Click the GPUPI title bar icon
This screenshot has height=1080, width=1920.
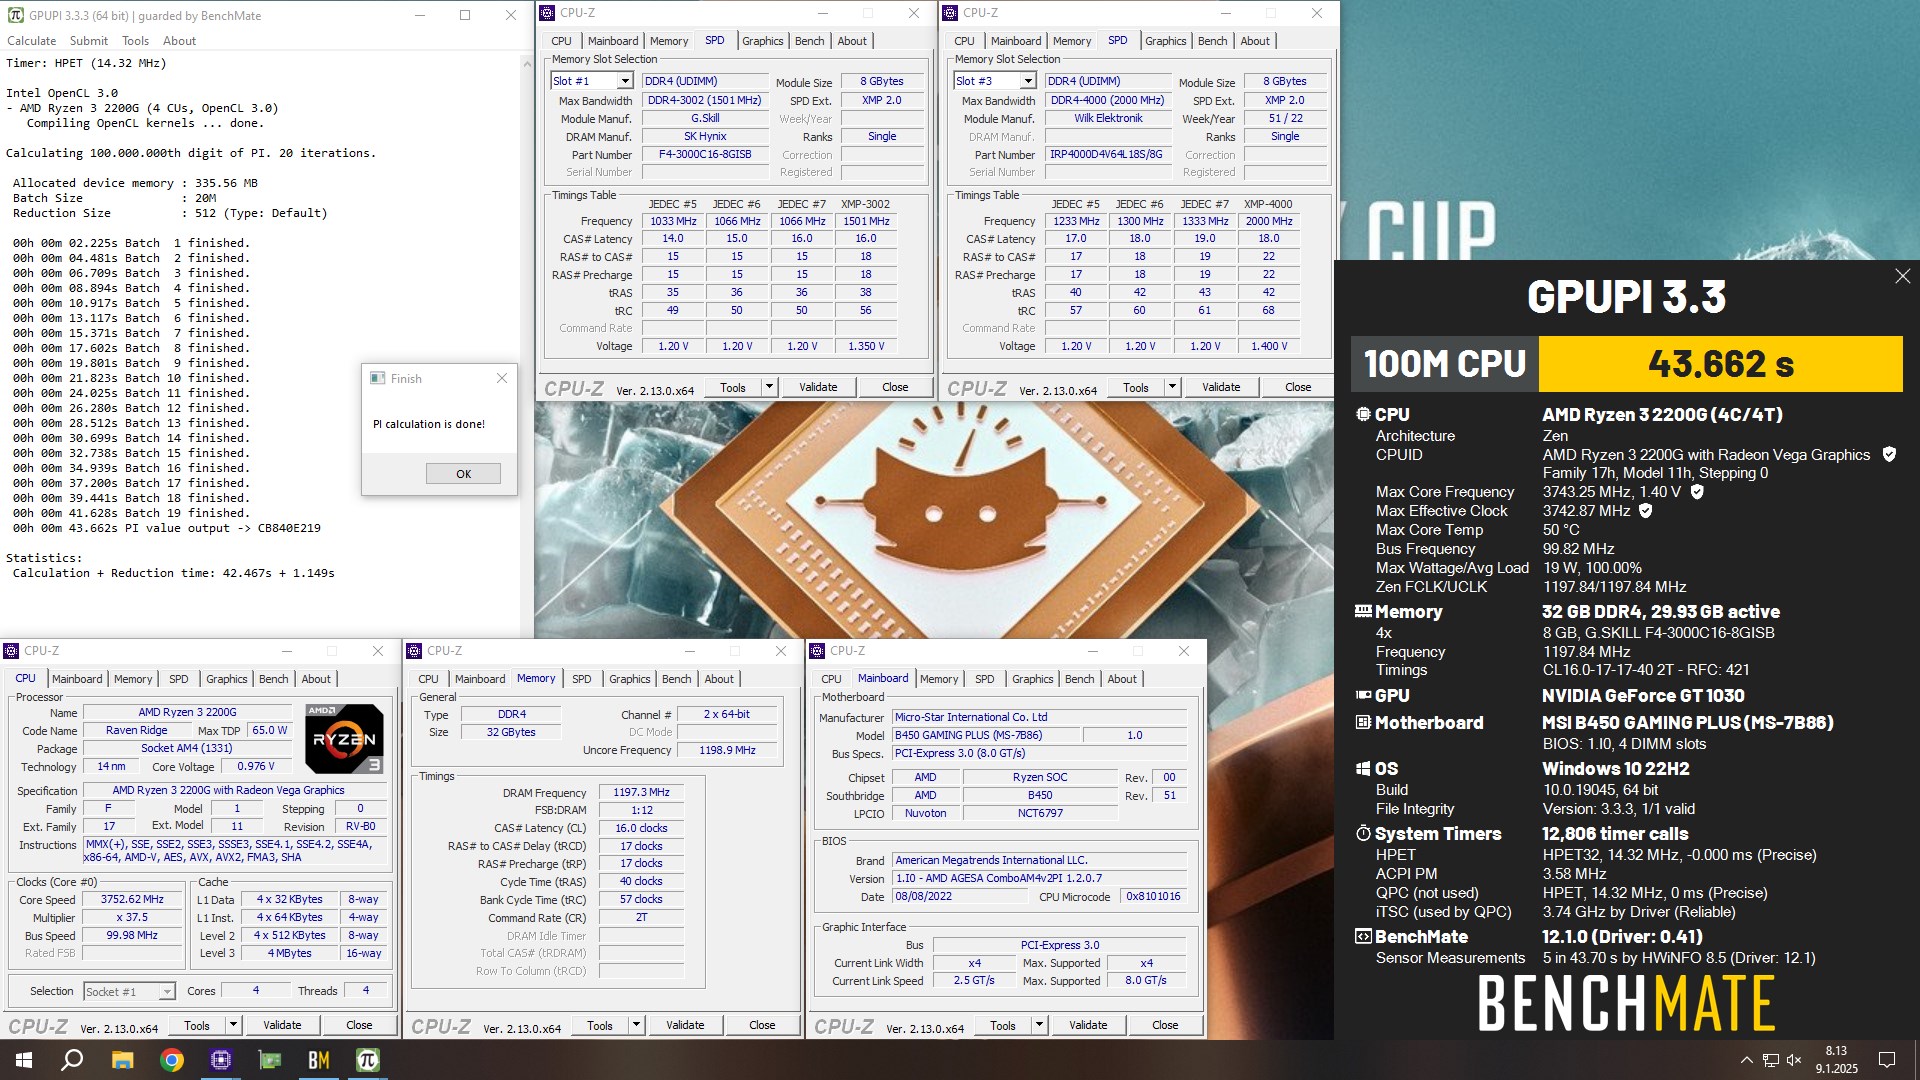pyautogui.click(x=15, y=15)
